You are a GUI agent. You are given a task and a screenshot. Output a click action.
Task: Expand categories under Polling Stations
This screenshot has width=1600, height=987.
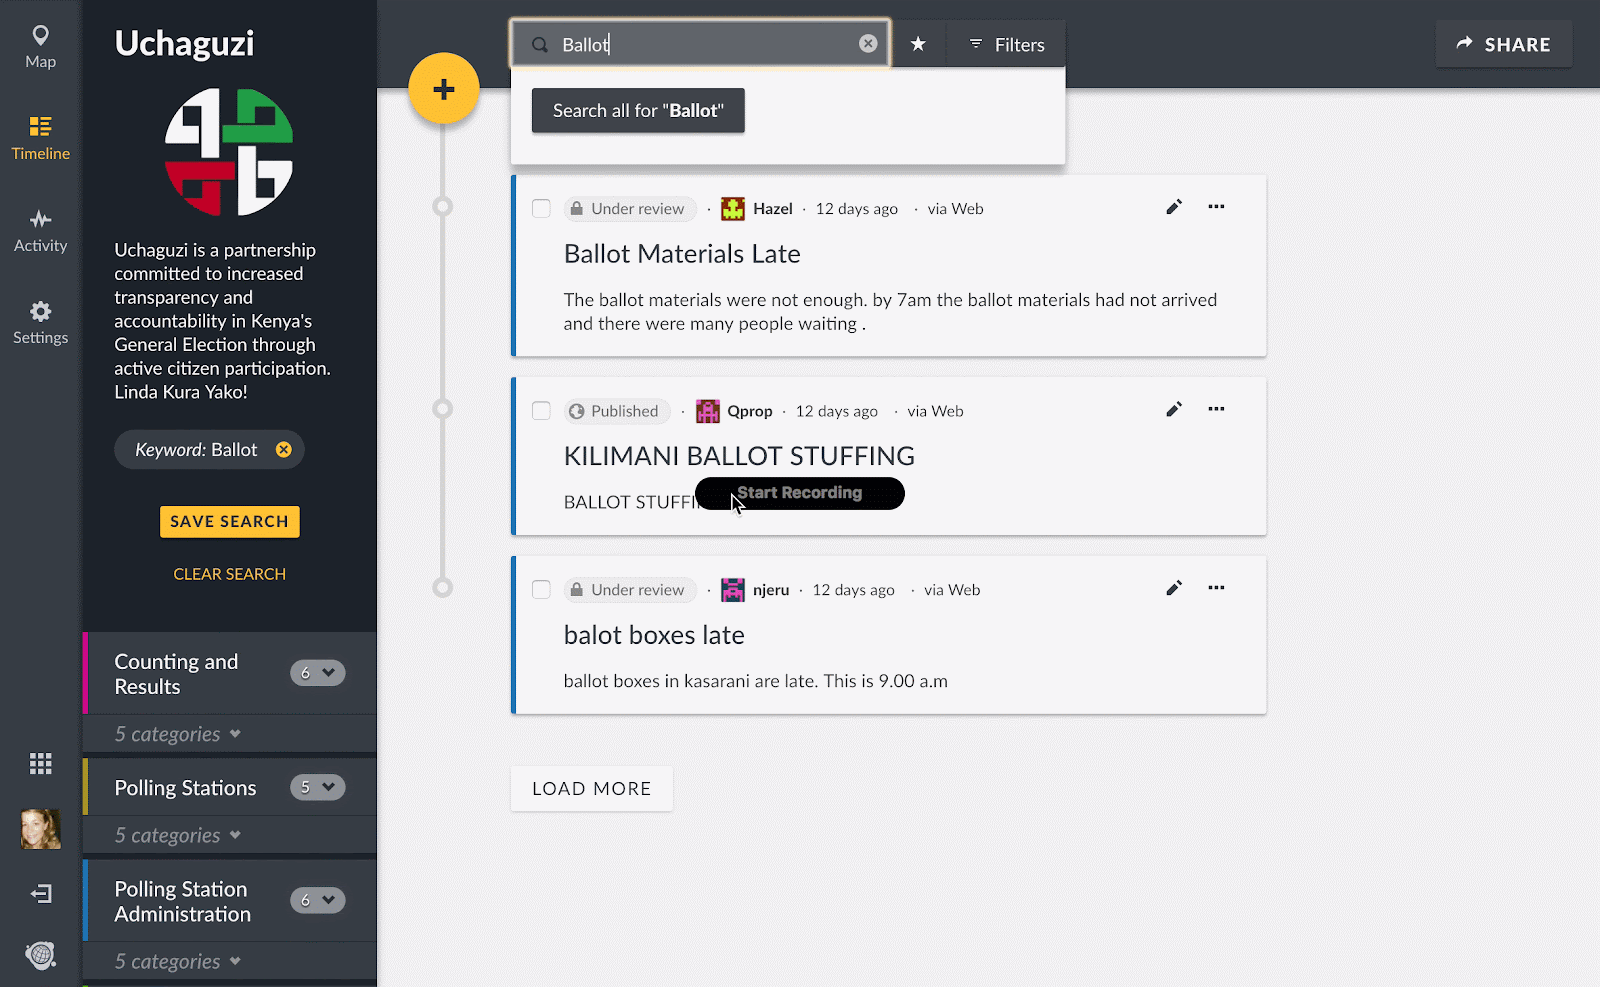(178, 835)
